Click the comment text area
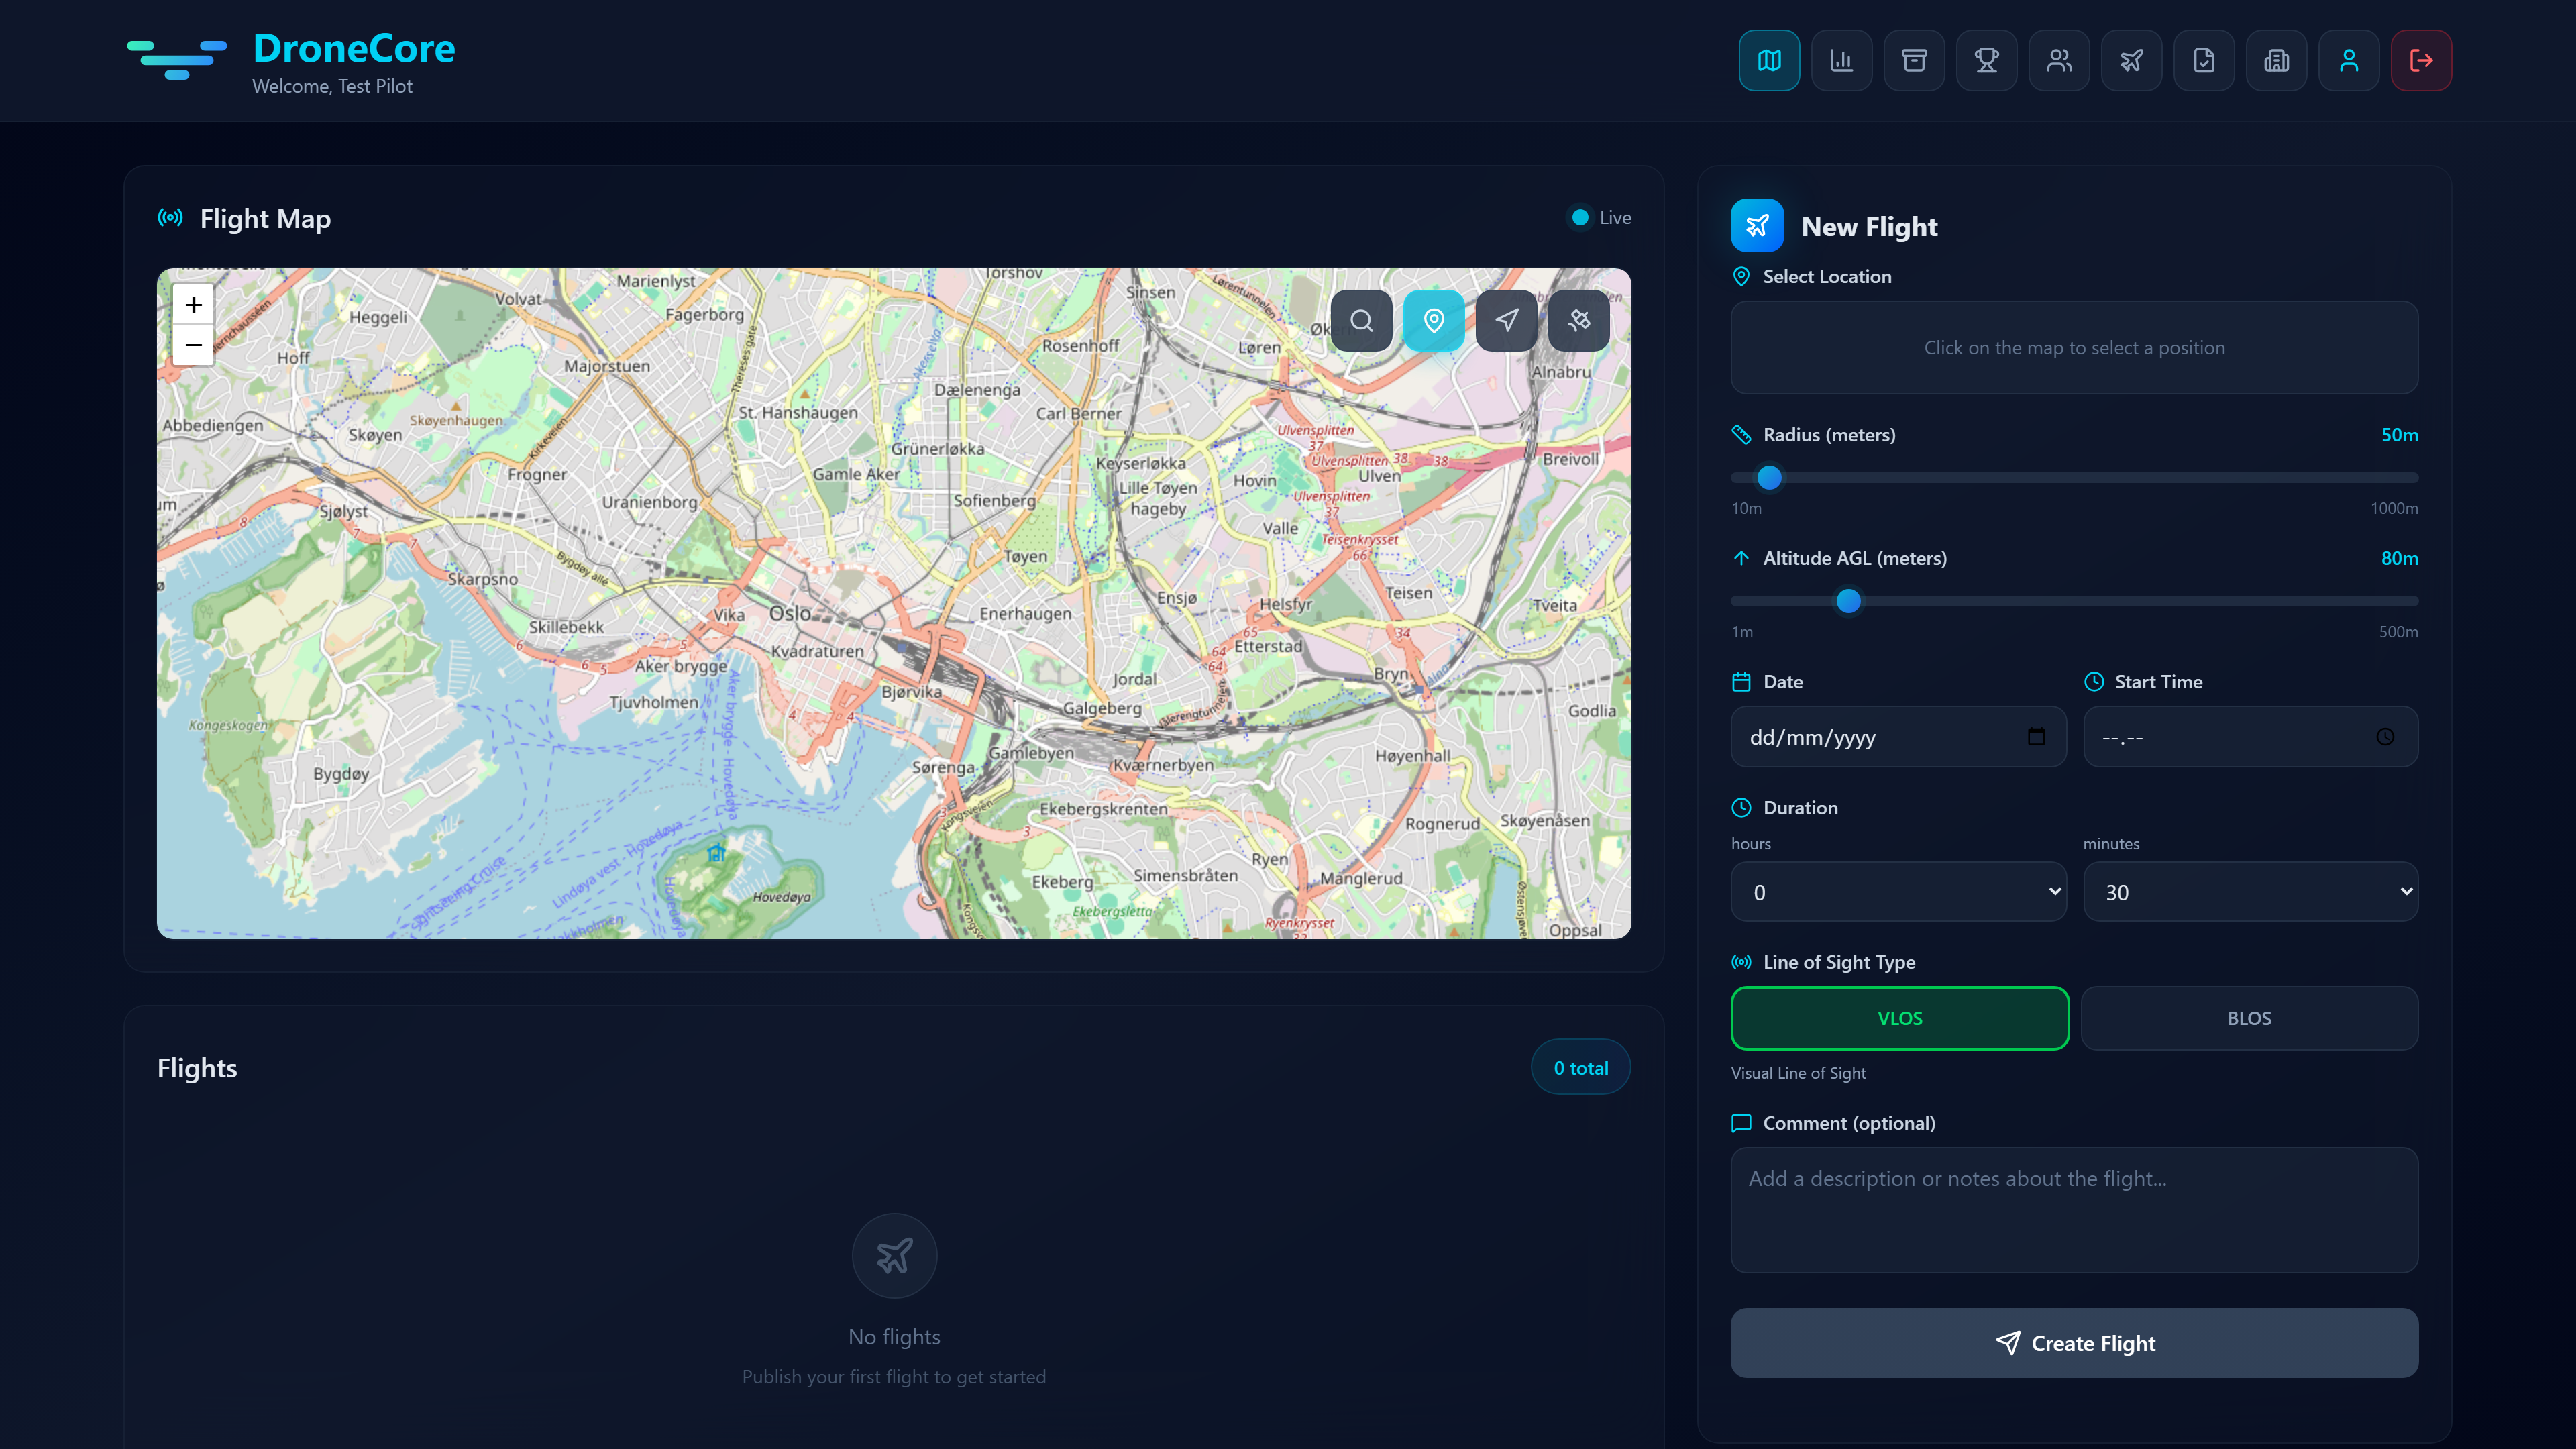Viewport: 2576px width, 1449px height. tap(2074, 1209)
